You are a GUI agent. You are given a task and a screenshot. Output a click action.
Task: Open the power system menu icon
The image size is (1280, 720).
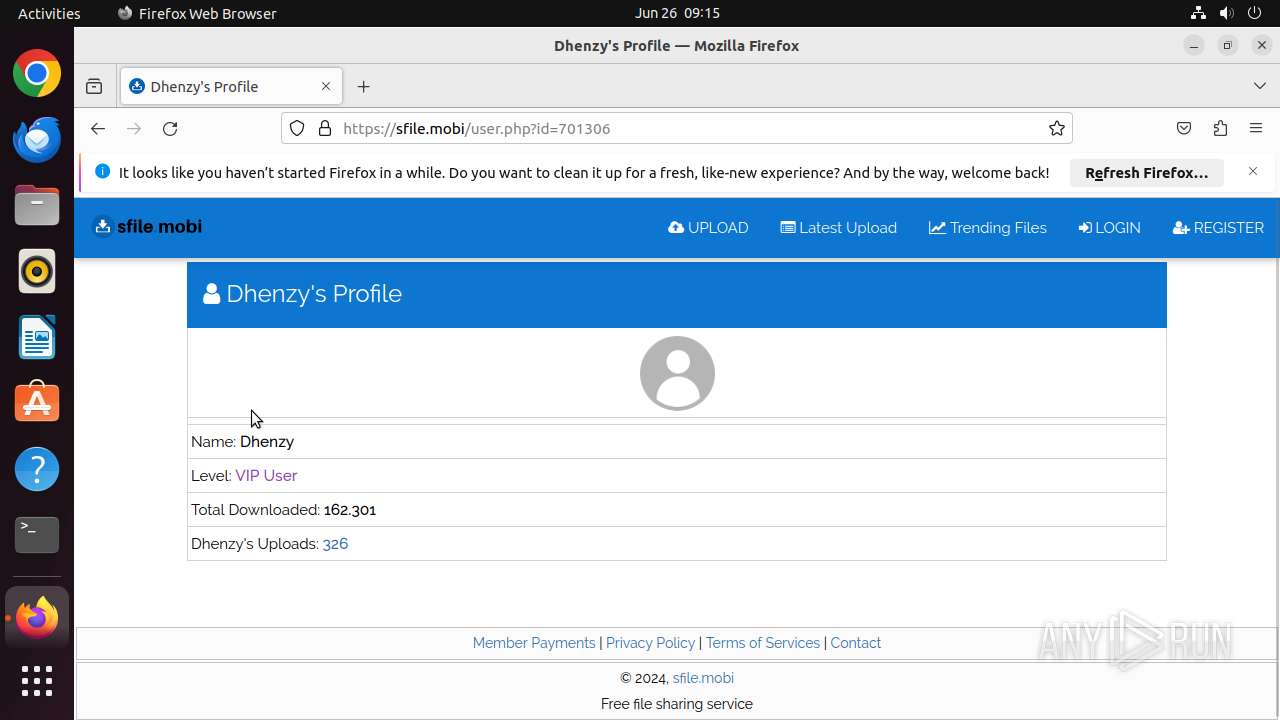pos(1254,13)
